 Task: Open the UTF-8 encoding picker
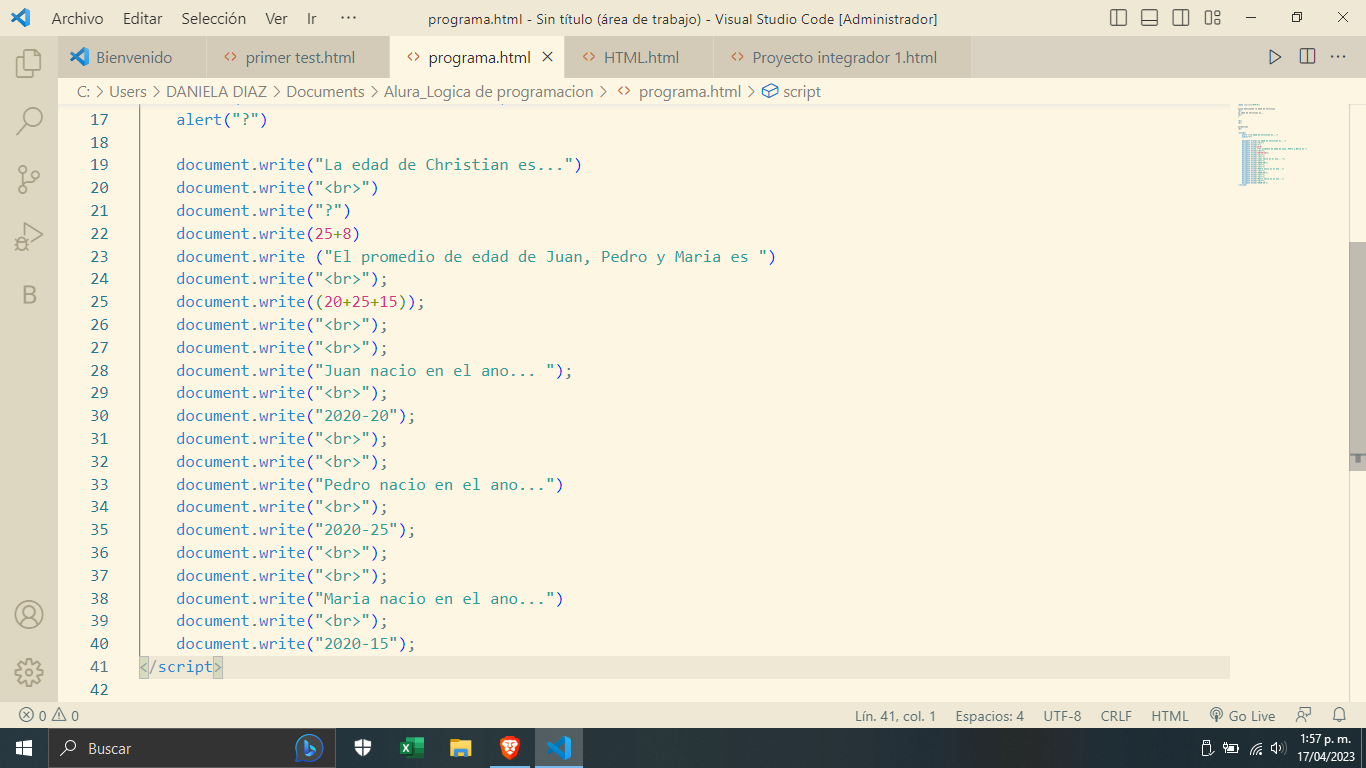[x=1062, y=716]
